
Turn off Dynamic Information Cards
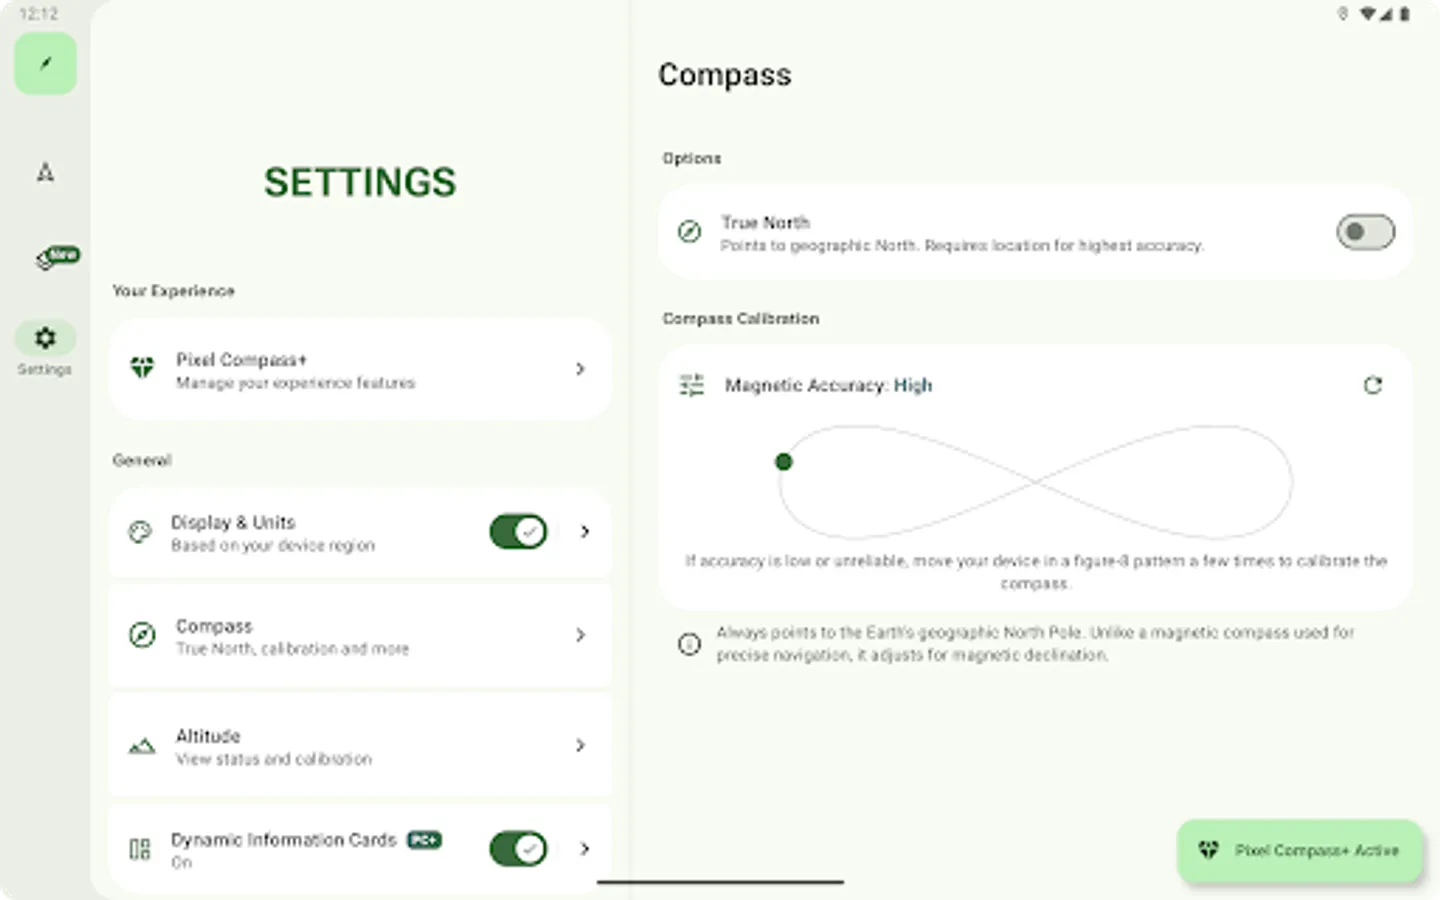[517, 849]
